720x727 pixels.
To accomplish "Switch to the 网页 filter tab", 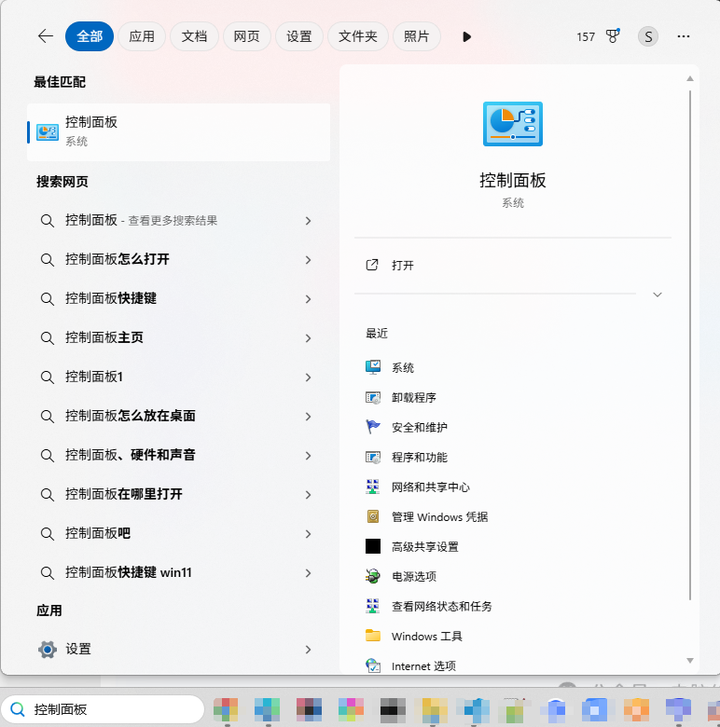I will [246, 36].
